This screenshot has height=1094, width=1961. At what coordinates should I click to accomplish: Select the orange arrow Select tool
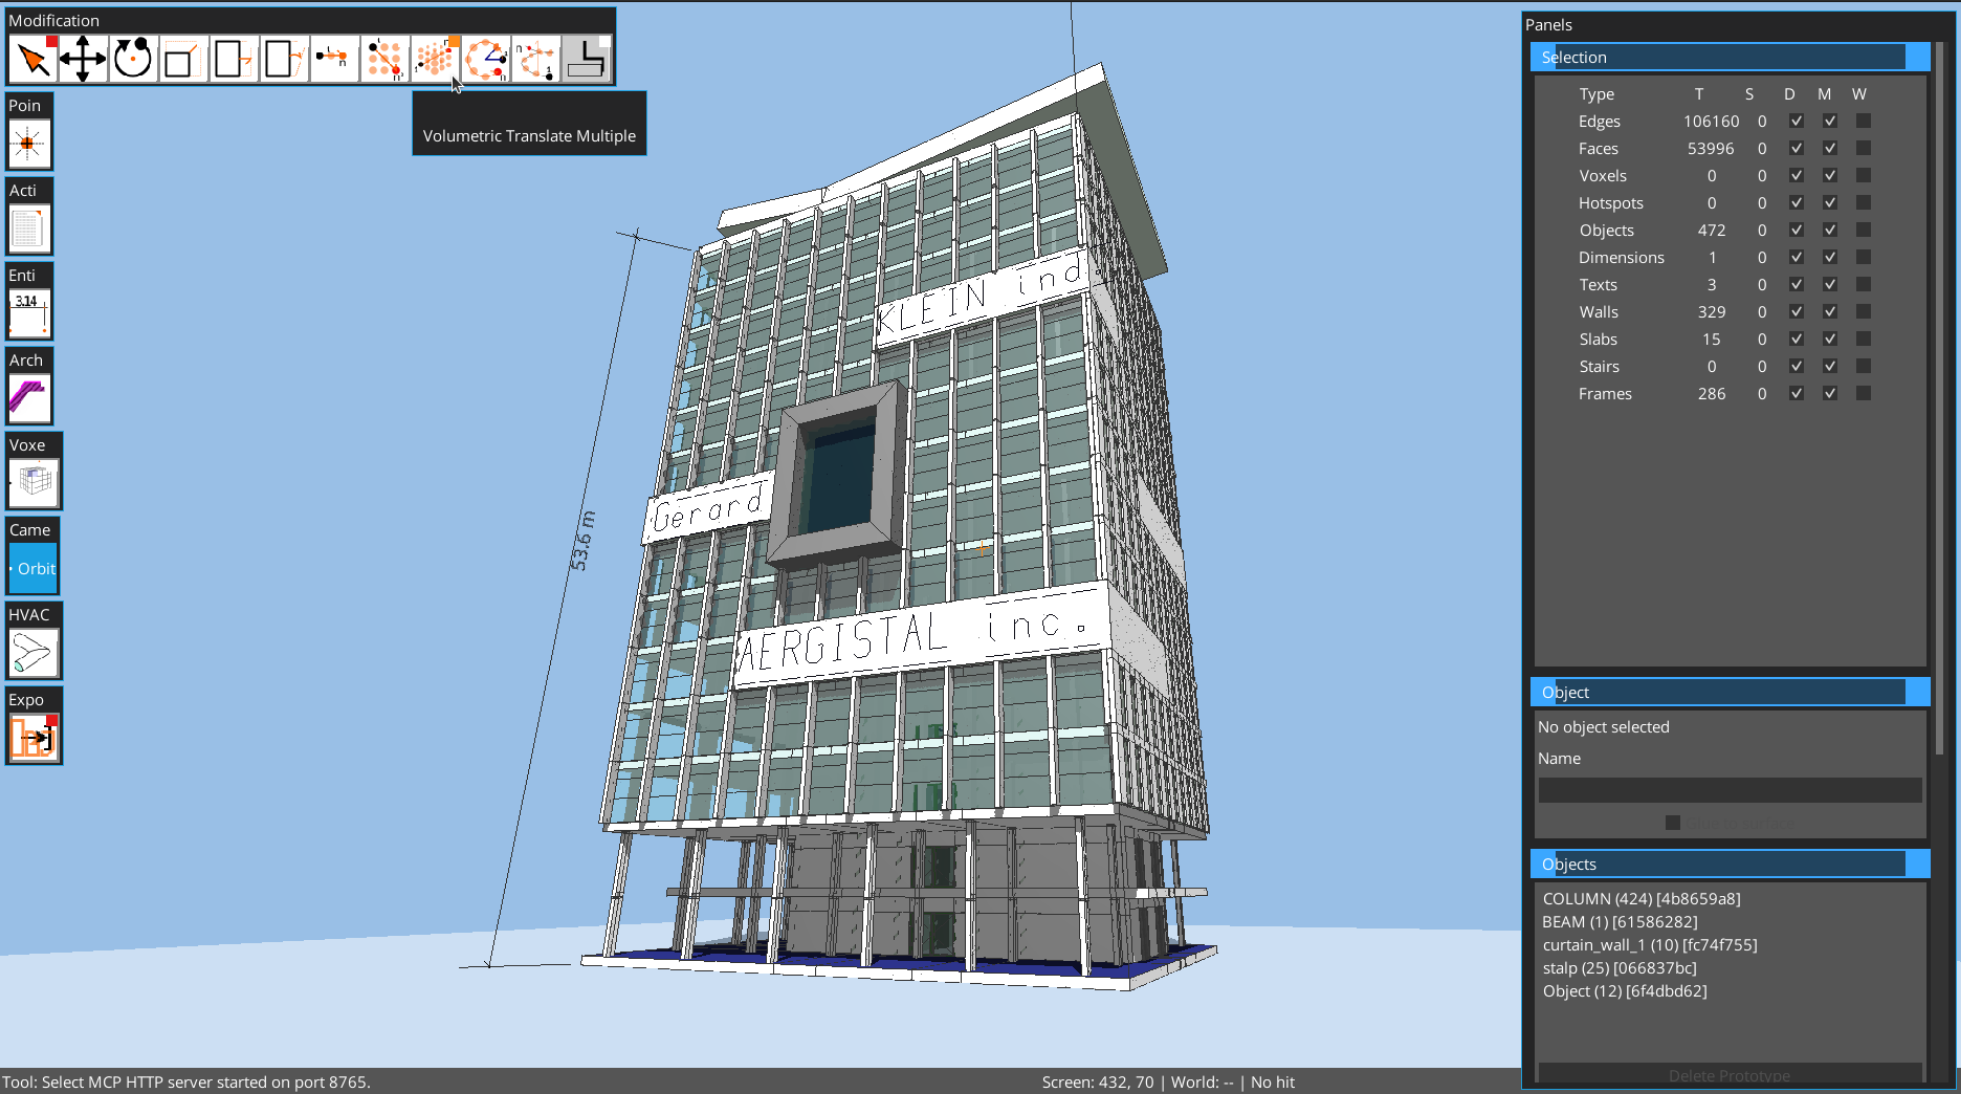tap(33, 59)
